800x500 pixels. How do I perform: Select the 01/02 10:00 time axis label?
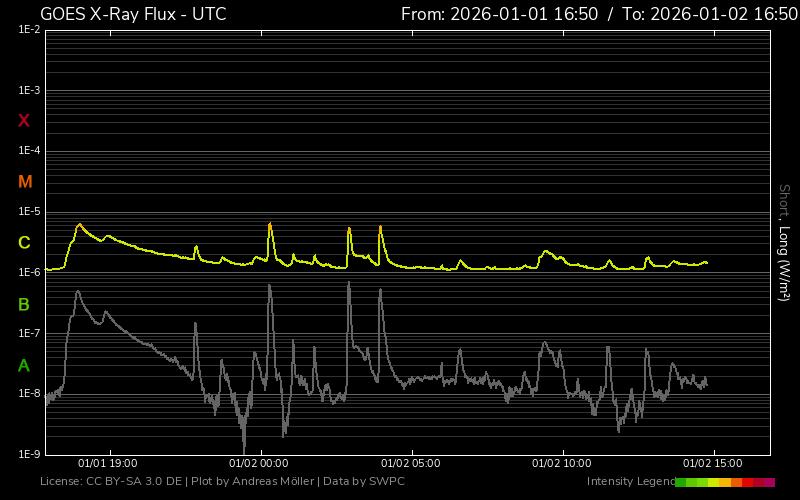coord(562,464)
